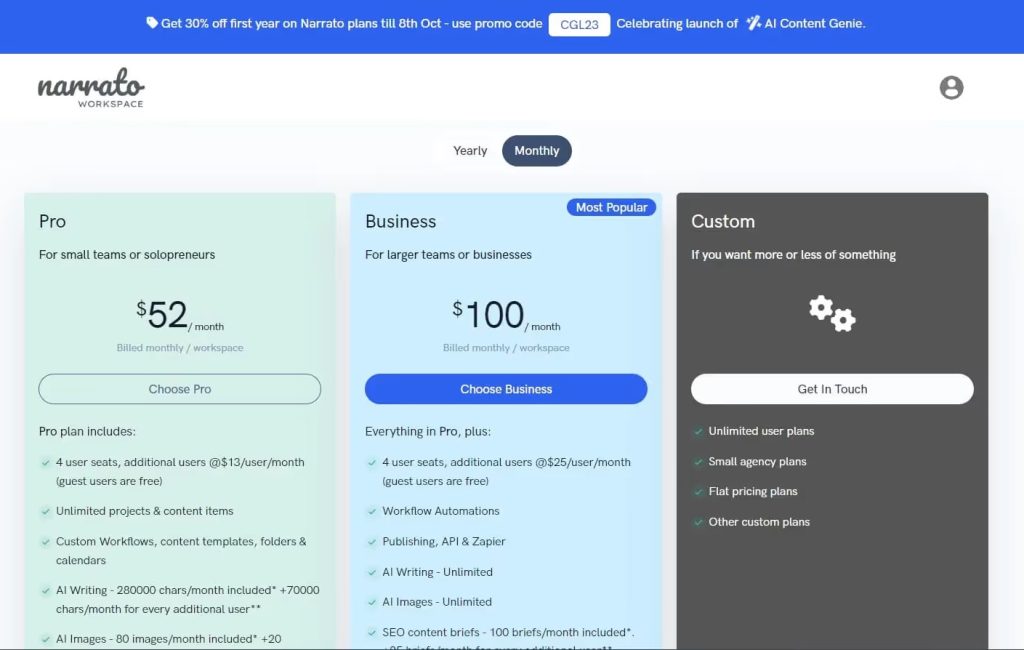Click the Other custom plans item

pos(759,522)
